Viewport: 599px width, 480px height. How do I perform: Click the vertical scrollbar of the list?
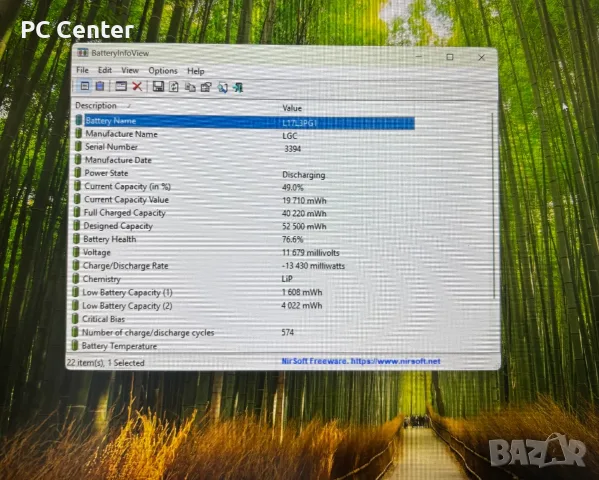(493, 206)
